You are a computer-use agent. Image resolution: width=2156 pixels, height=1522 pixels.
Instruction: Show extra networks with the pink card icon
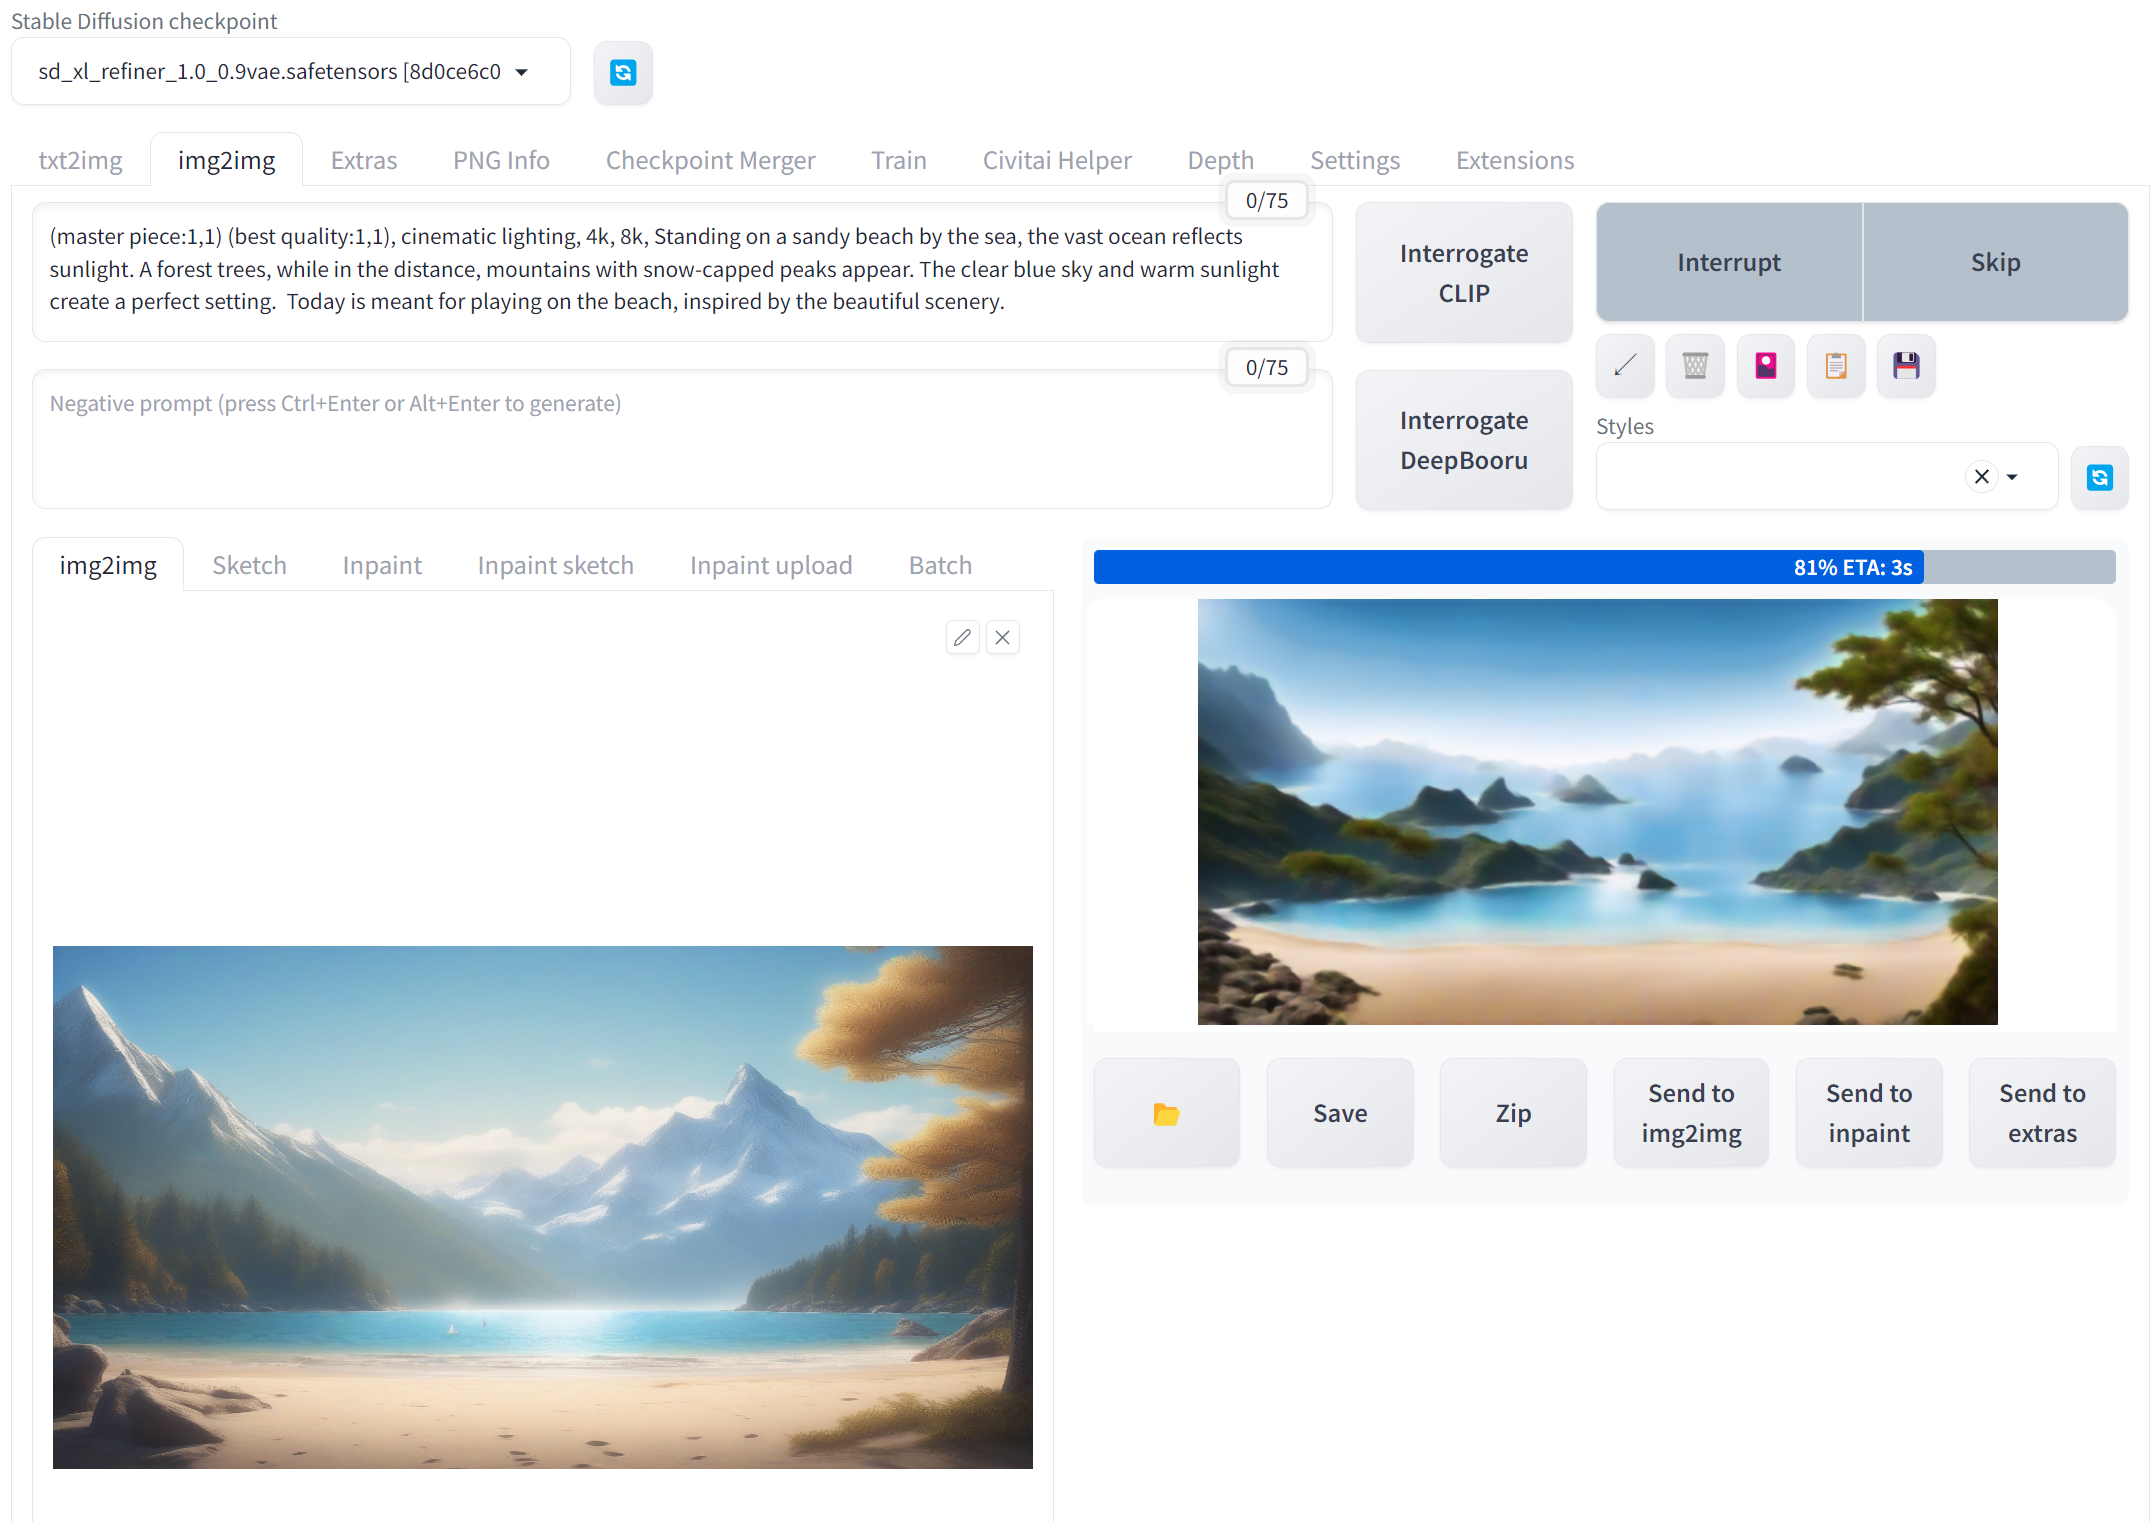[1766, 366]
